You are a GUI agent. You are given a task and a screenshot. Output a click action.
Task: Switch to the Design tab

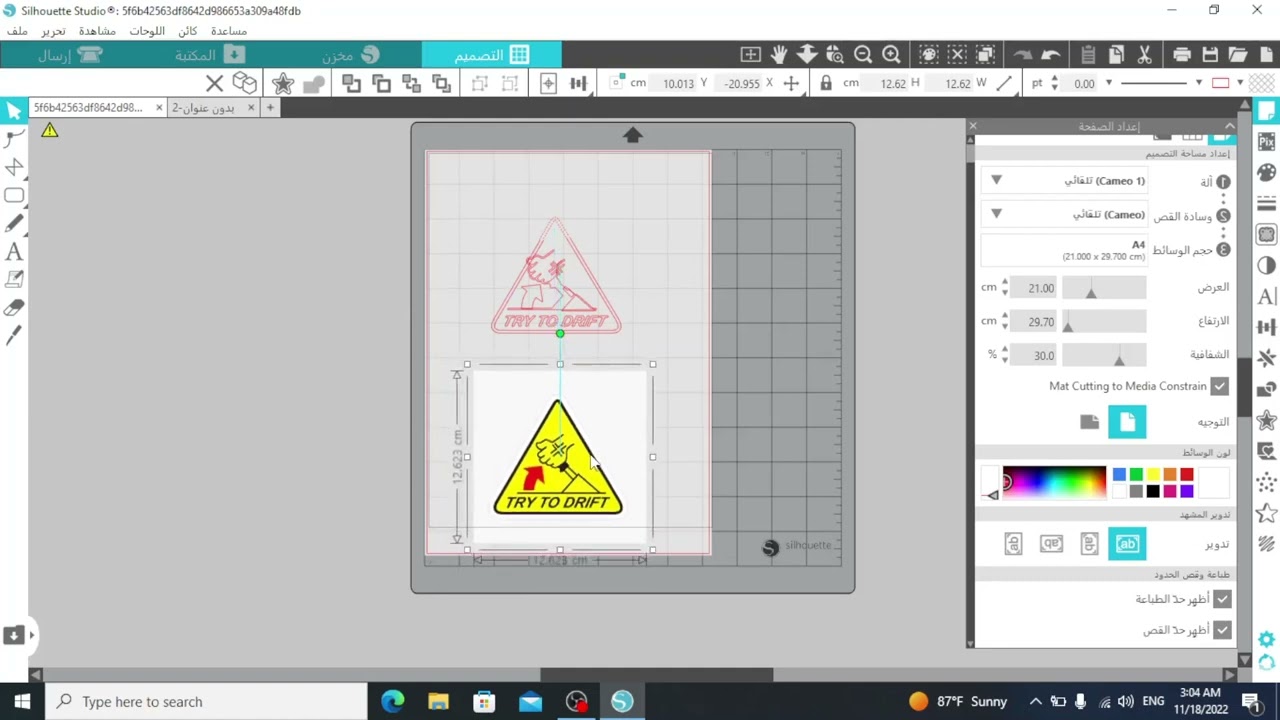pyautogui.click(x=491, y=55)
